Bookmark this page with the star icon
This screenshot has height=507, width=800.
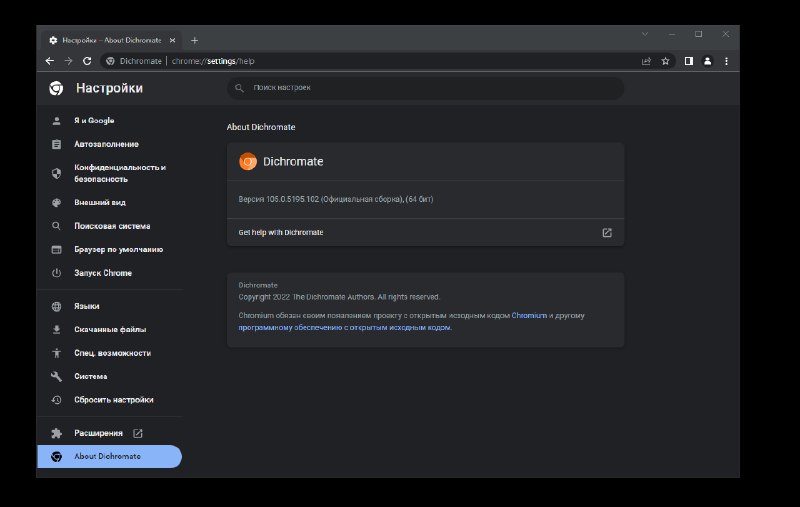665,61
